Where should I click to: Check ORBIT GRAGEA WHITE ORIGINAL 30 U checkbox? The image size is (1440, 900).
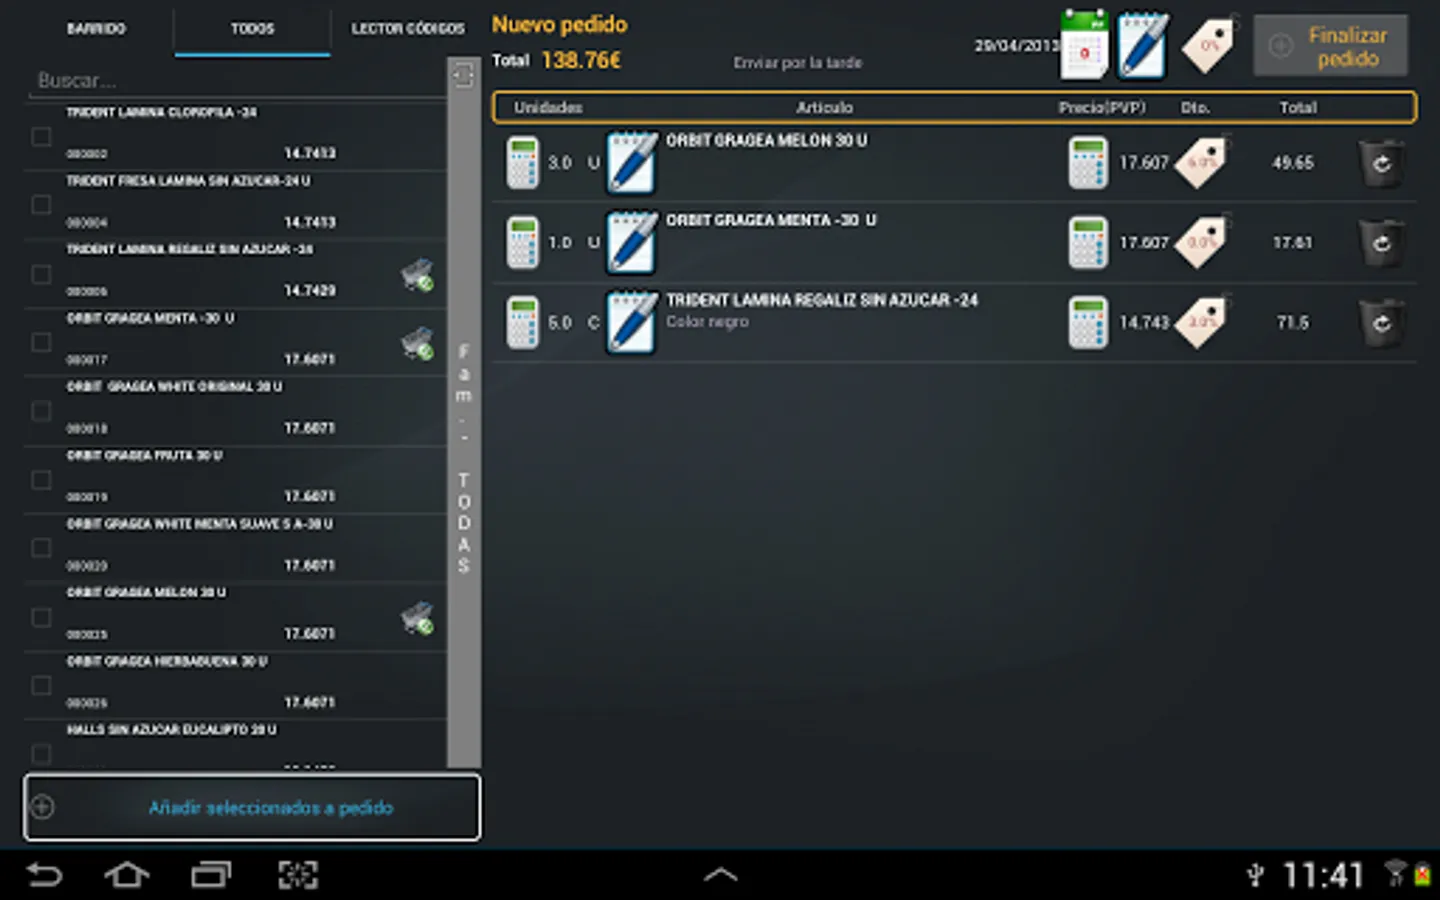point(41,411)
